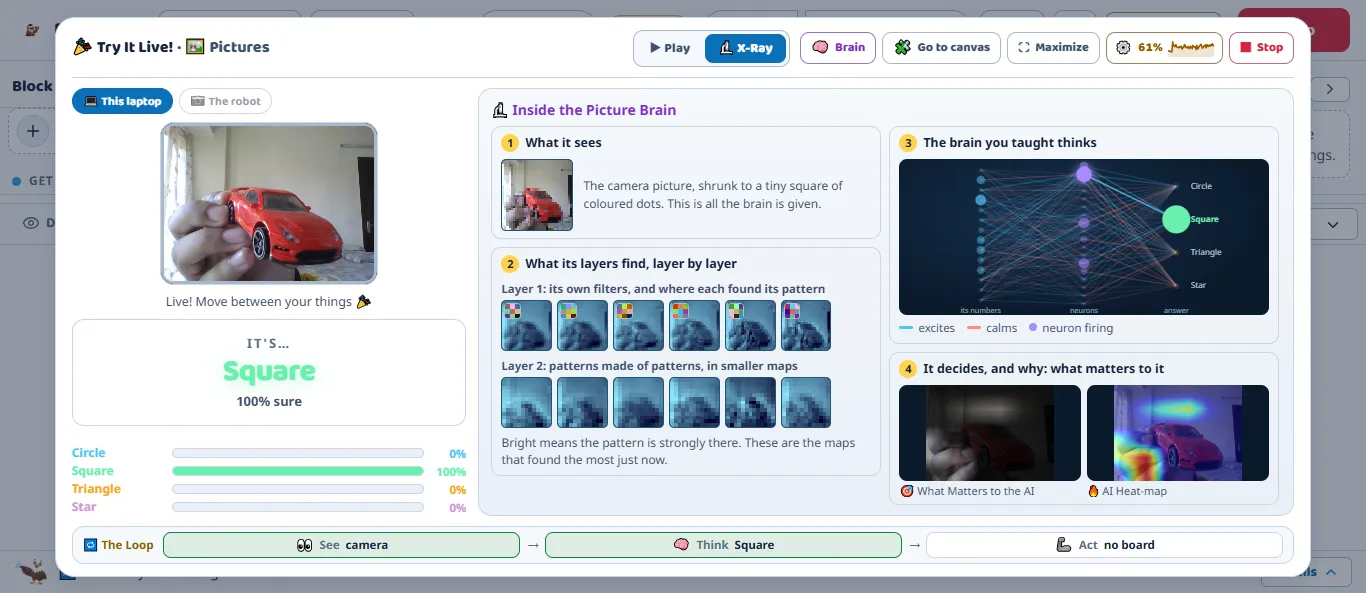The width and height of the screenshot is (1366, 593).
Task: Switch to Play mode
Action: click(x=670, y=48)
